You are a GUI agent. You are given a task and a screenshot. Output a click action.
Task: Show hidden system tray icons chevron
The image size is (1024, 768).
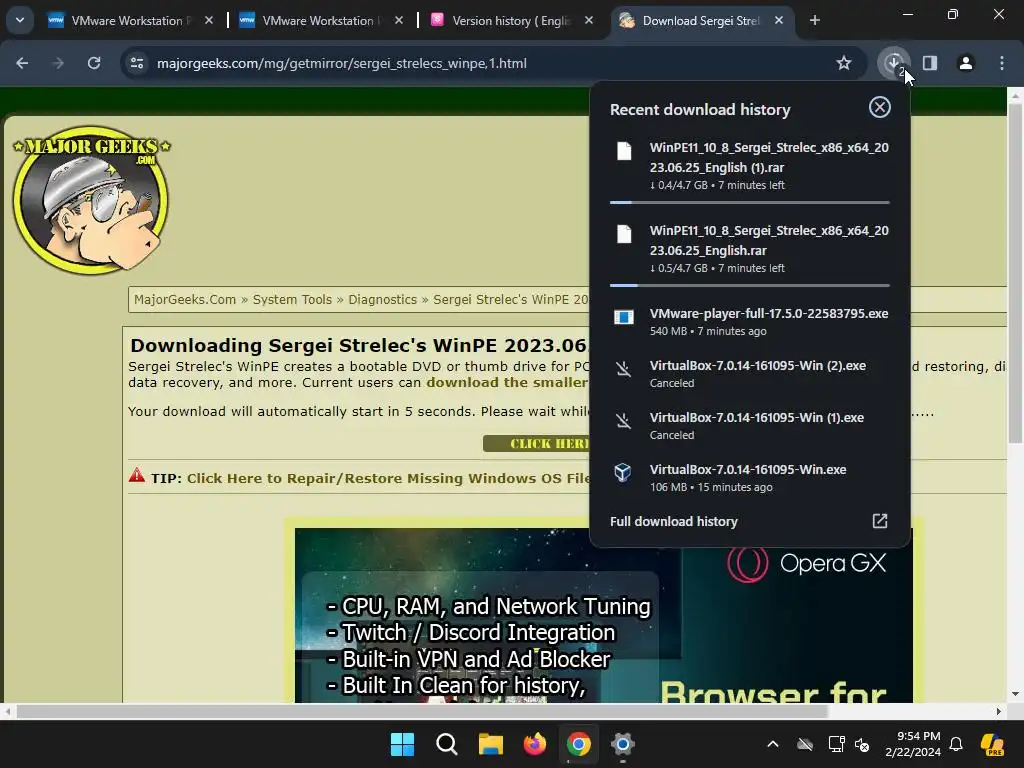pyautogui.click(x=773, y=744)
